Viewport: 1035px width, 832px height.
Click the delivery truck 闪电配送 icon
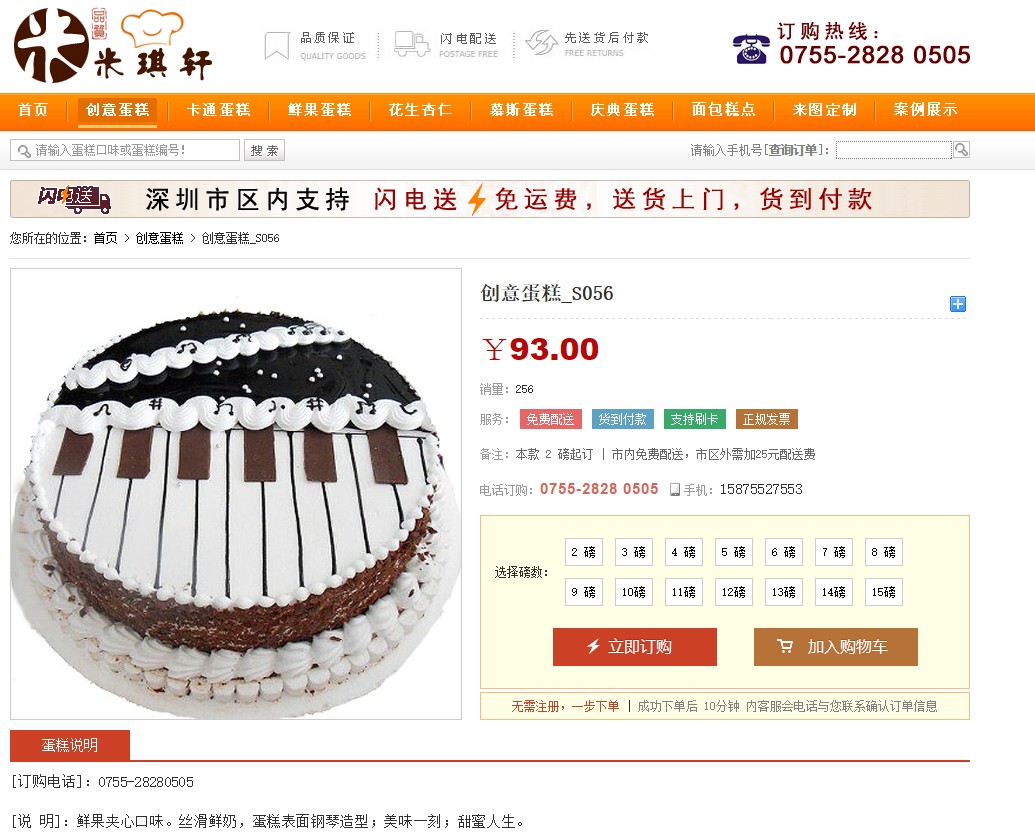(412, 44)
